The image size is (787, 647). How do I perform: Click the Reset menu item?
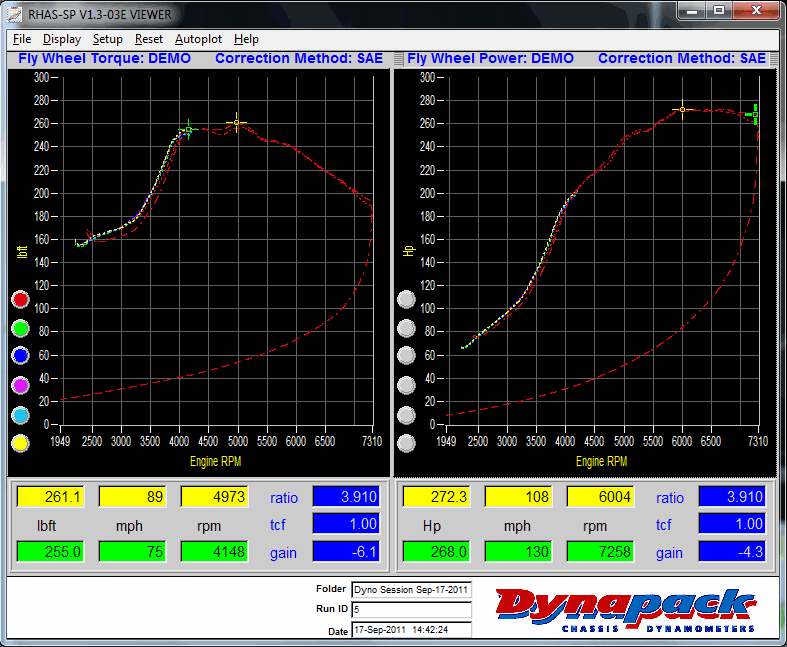(x=149, y=39)
